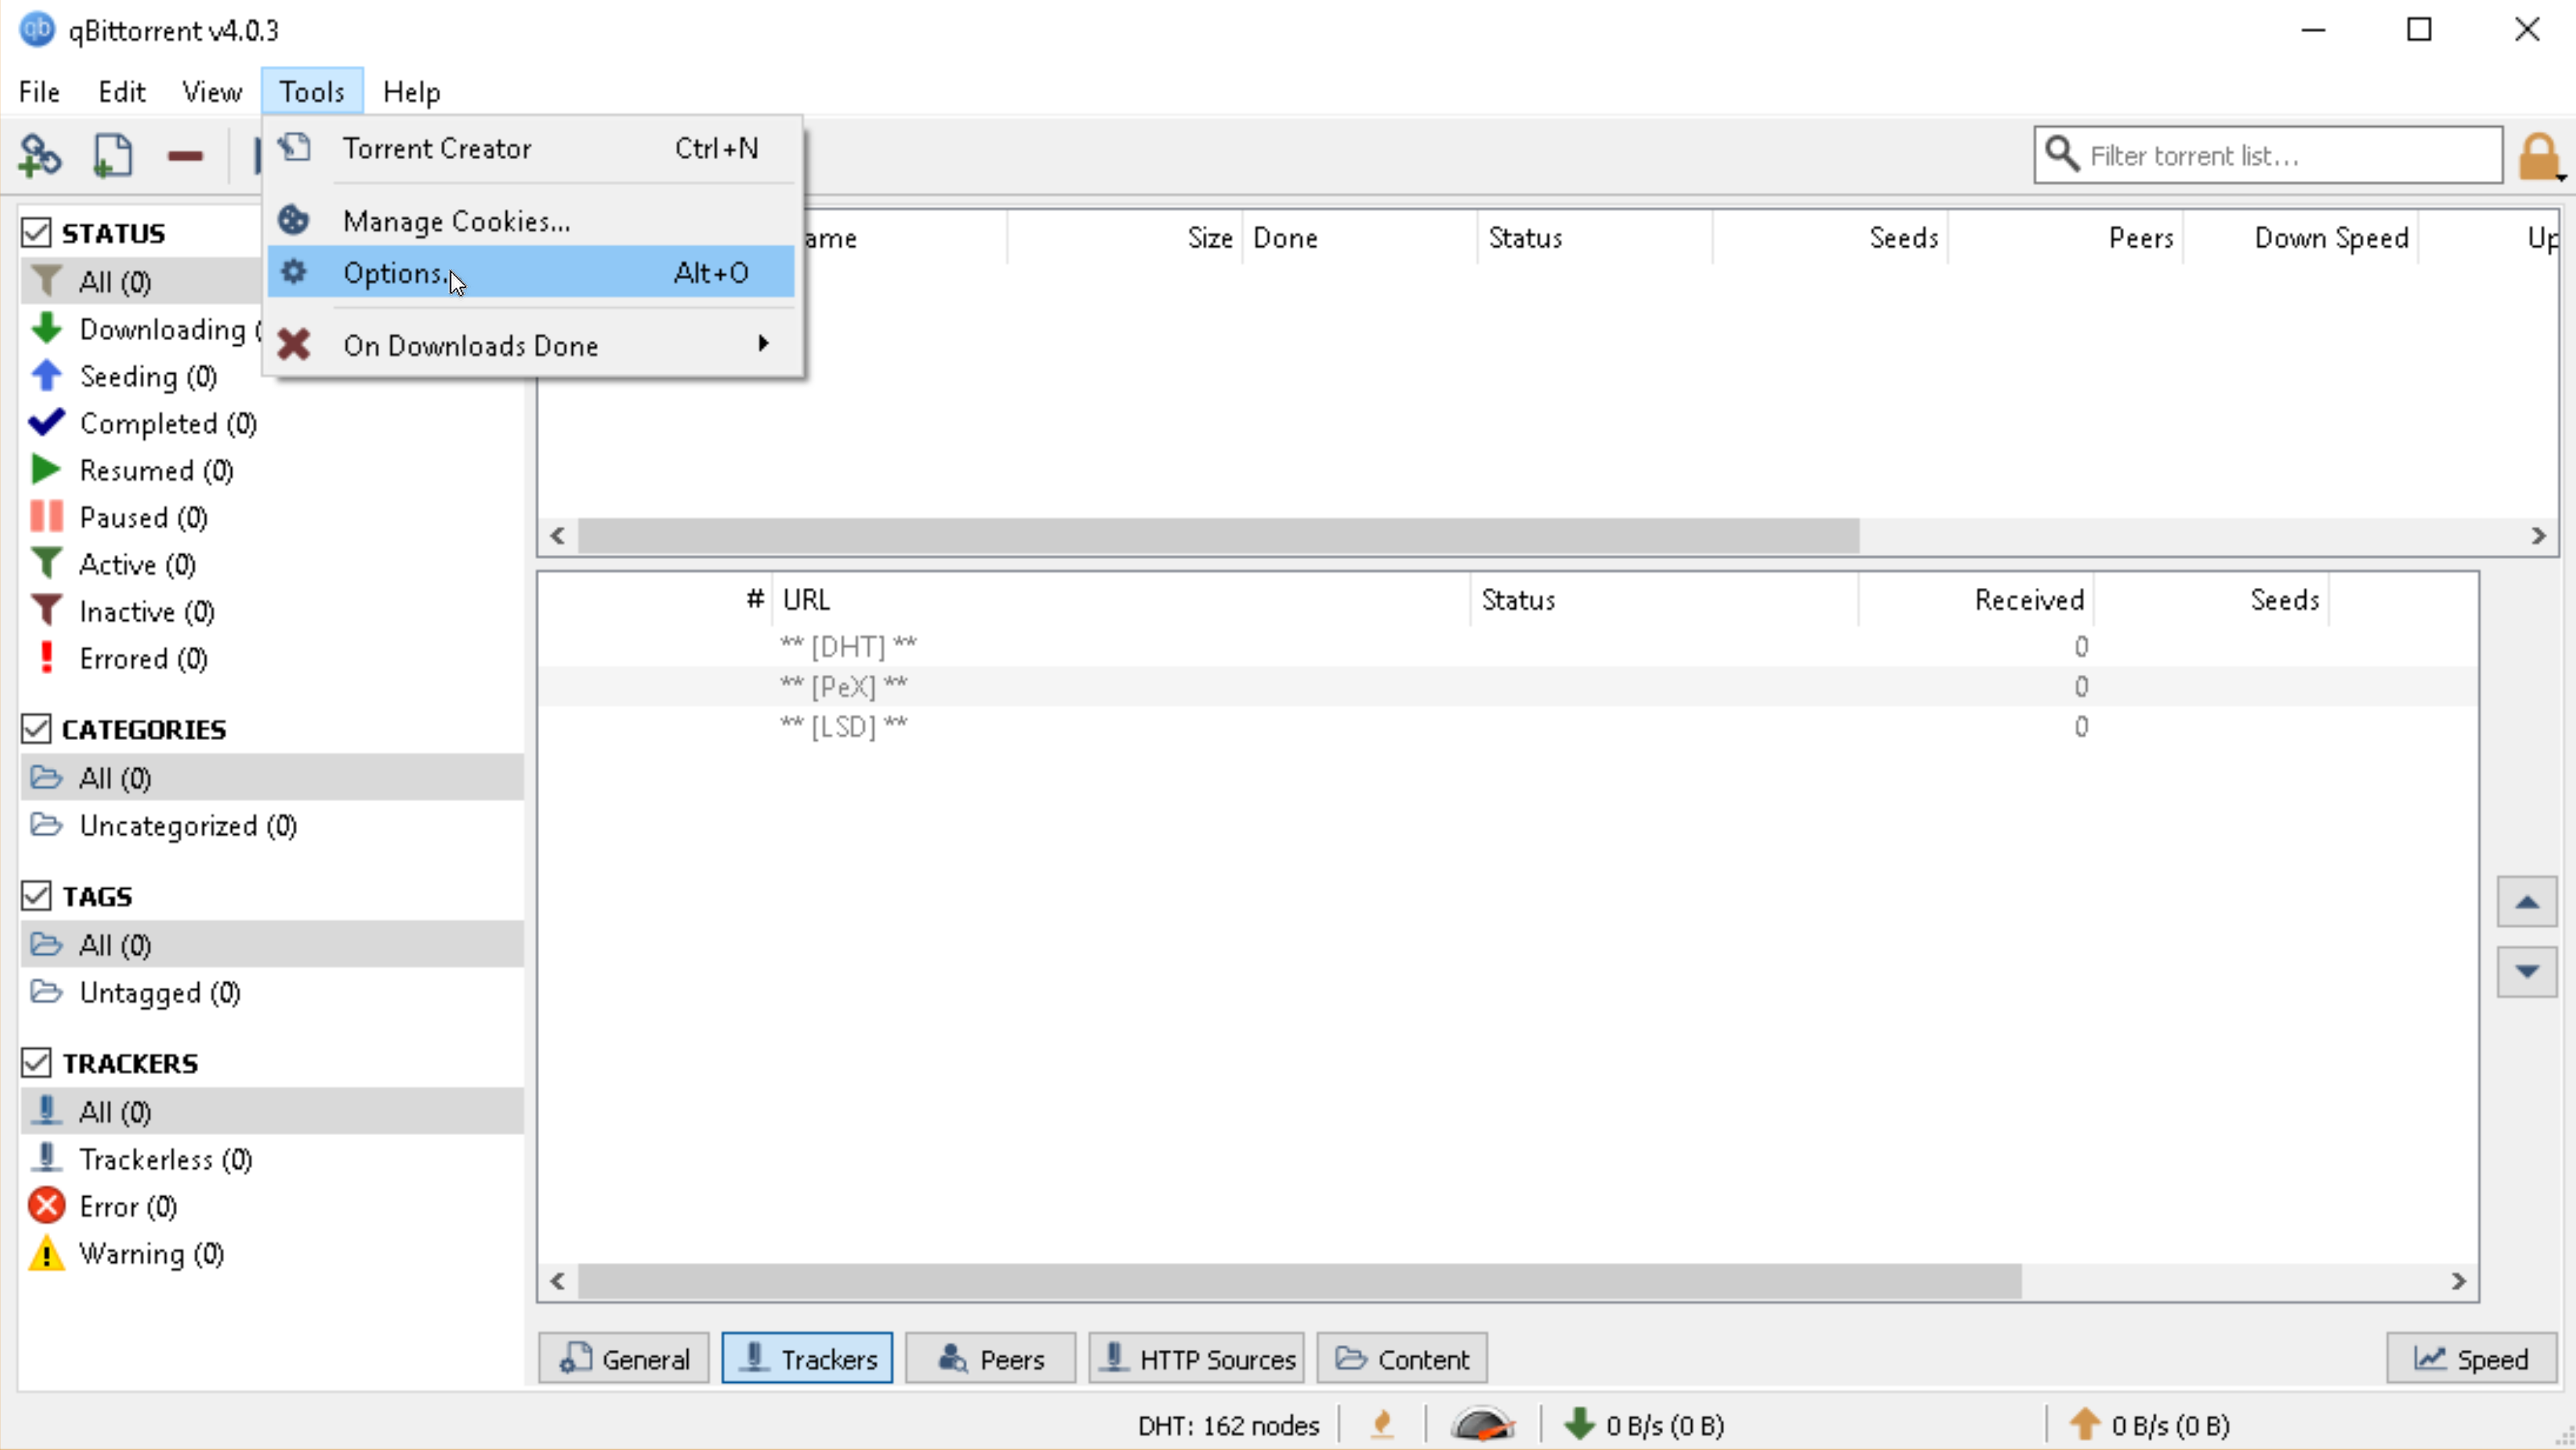Select the ** [LSD] ** tracker row
Viewport: 2576px width, 1450px height.
(x=1508, y=726)
